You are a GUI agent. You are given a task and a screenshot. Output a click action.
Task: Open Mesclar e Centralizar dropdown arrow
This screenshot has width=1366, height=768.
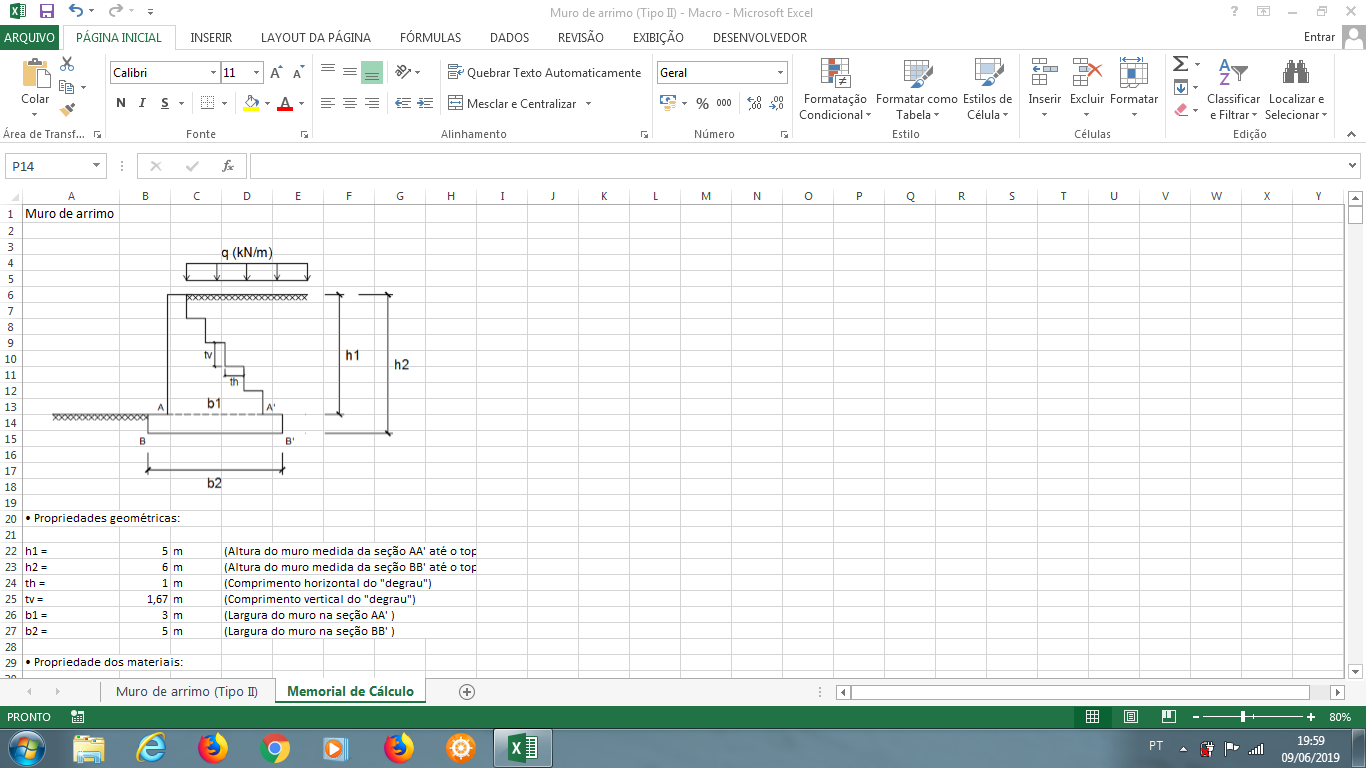[x=588, y=103]
